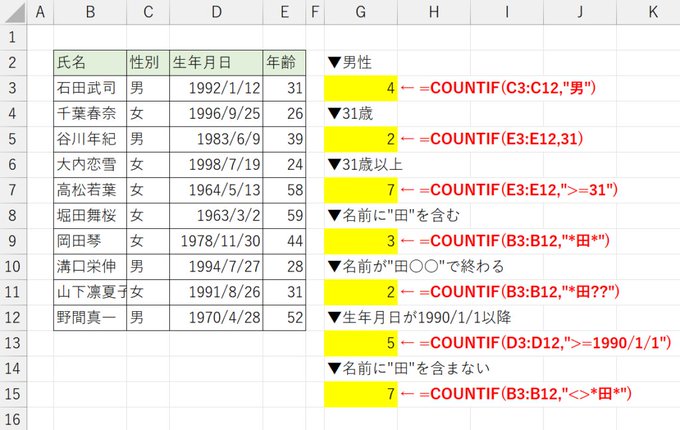Select yellow result cell showing 4
The height and width of the screenshot is (430, 680).
[361, 88]
